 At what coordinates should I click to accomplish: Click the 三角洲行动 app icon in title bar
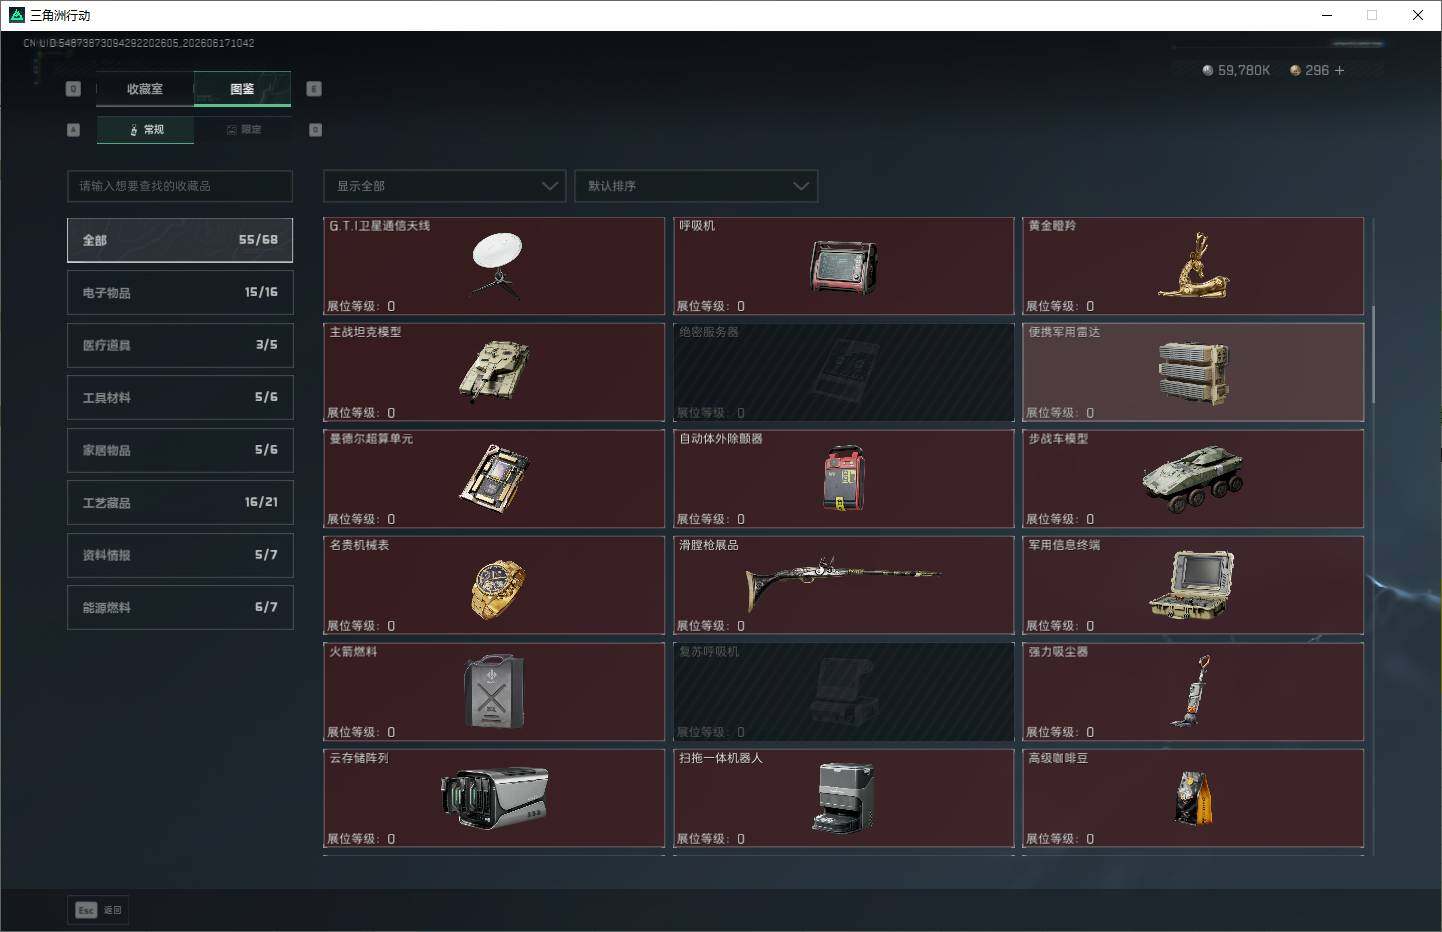pyautogui.click(x=16, y=15)
